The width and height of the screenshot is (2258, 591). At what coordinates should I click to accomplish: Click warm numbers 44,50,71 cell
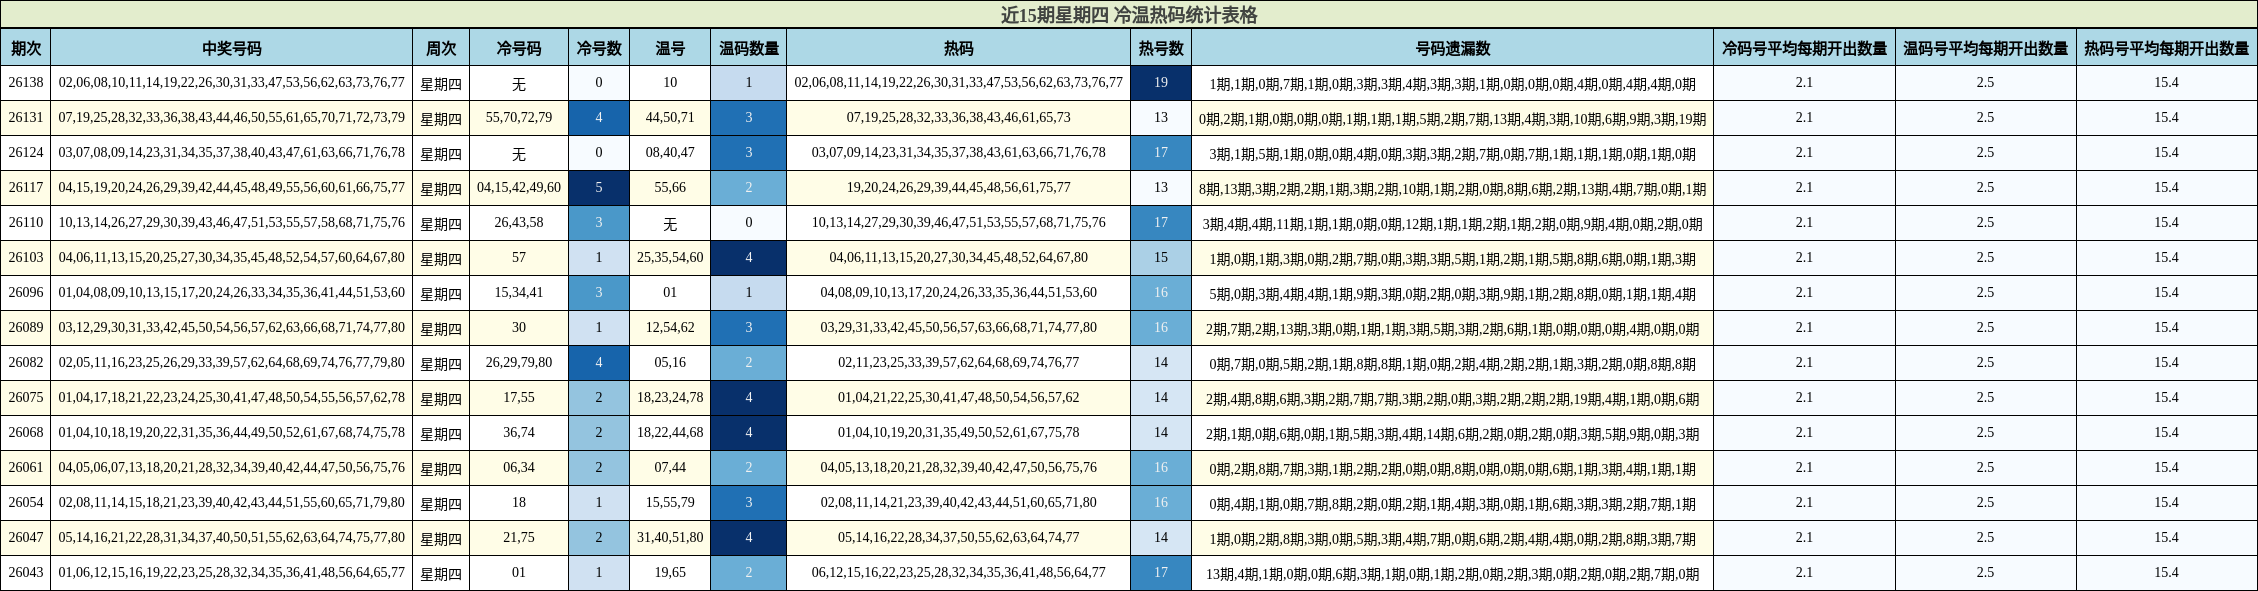pyautogui.click(x=670, y=118)
